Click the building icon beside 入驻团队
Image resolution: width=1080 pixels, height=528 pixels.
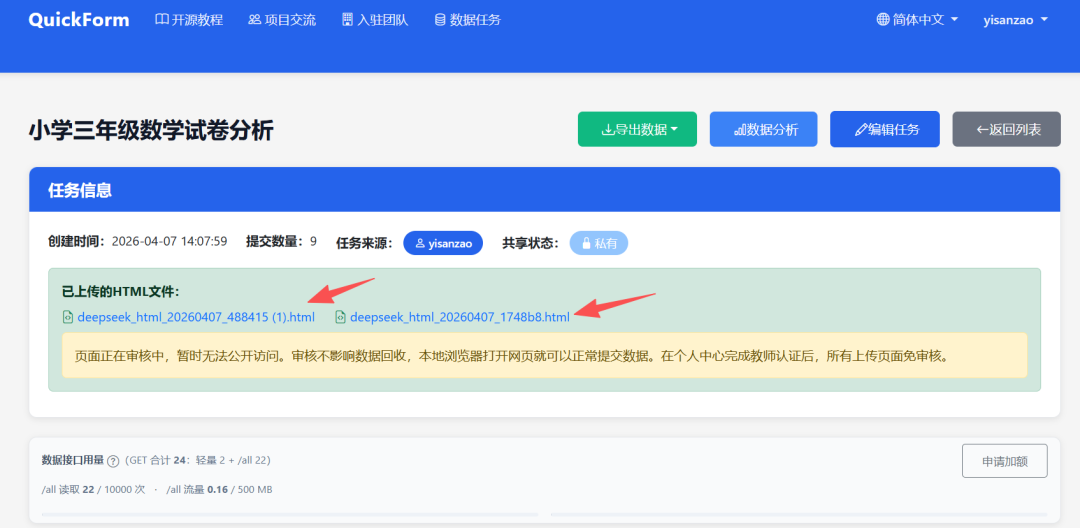[347, 20]
